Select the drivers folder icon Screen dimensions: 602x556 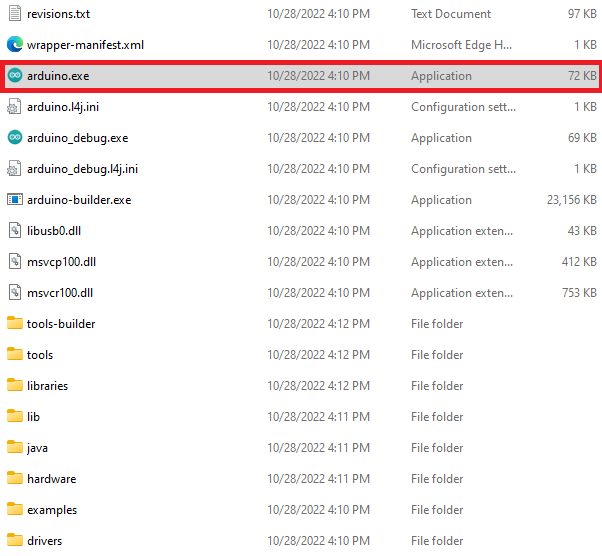coord(15,541)
